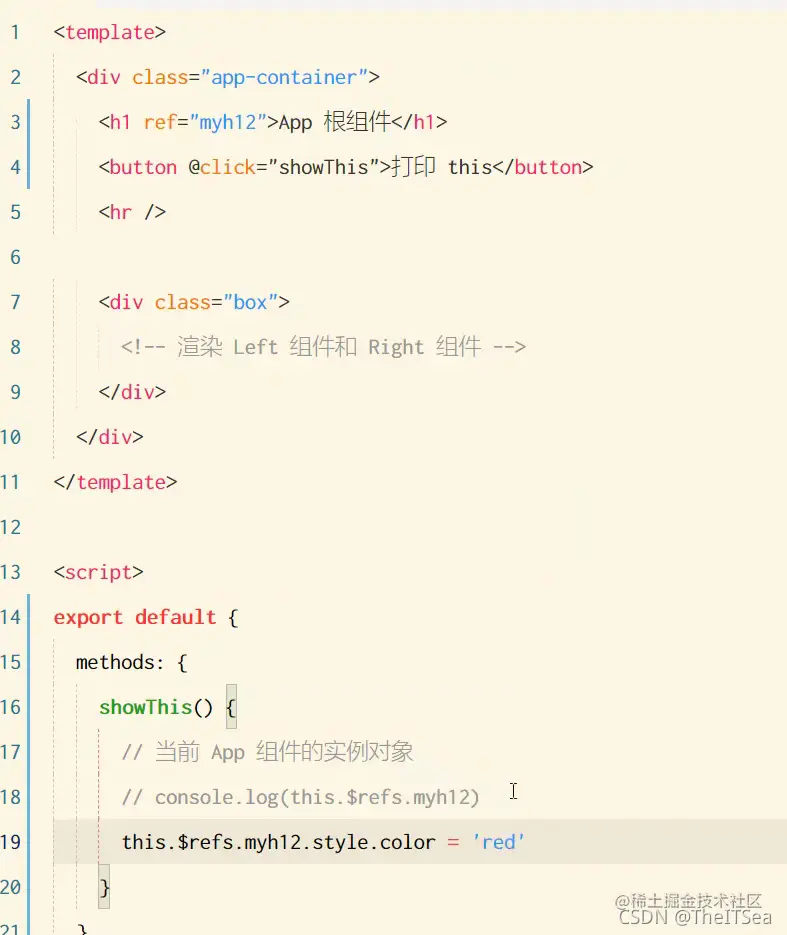The width and height of the screenshot is (787, 935).
Task: Click the "app-container" class value
Action: 284,78
